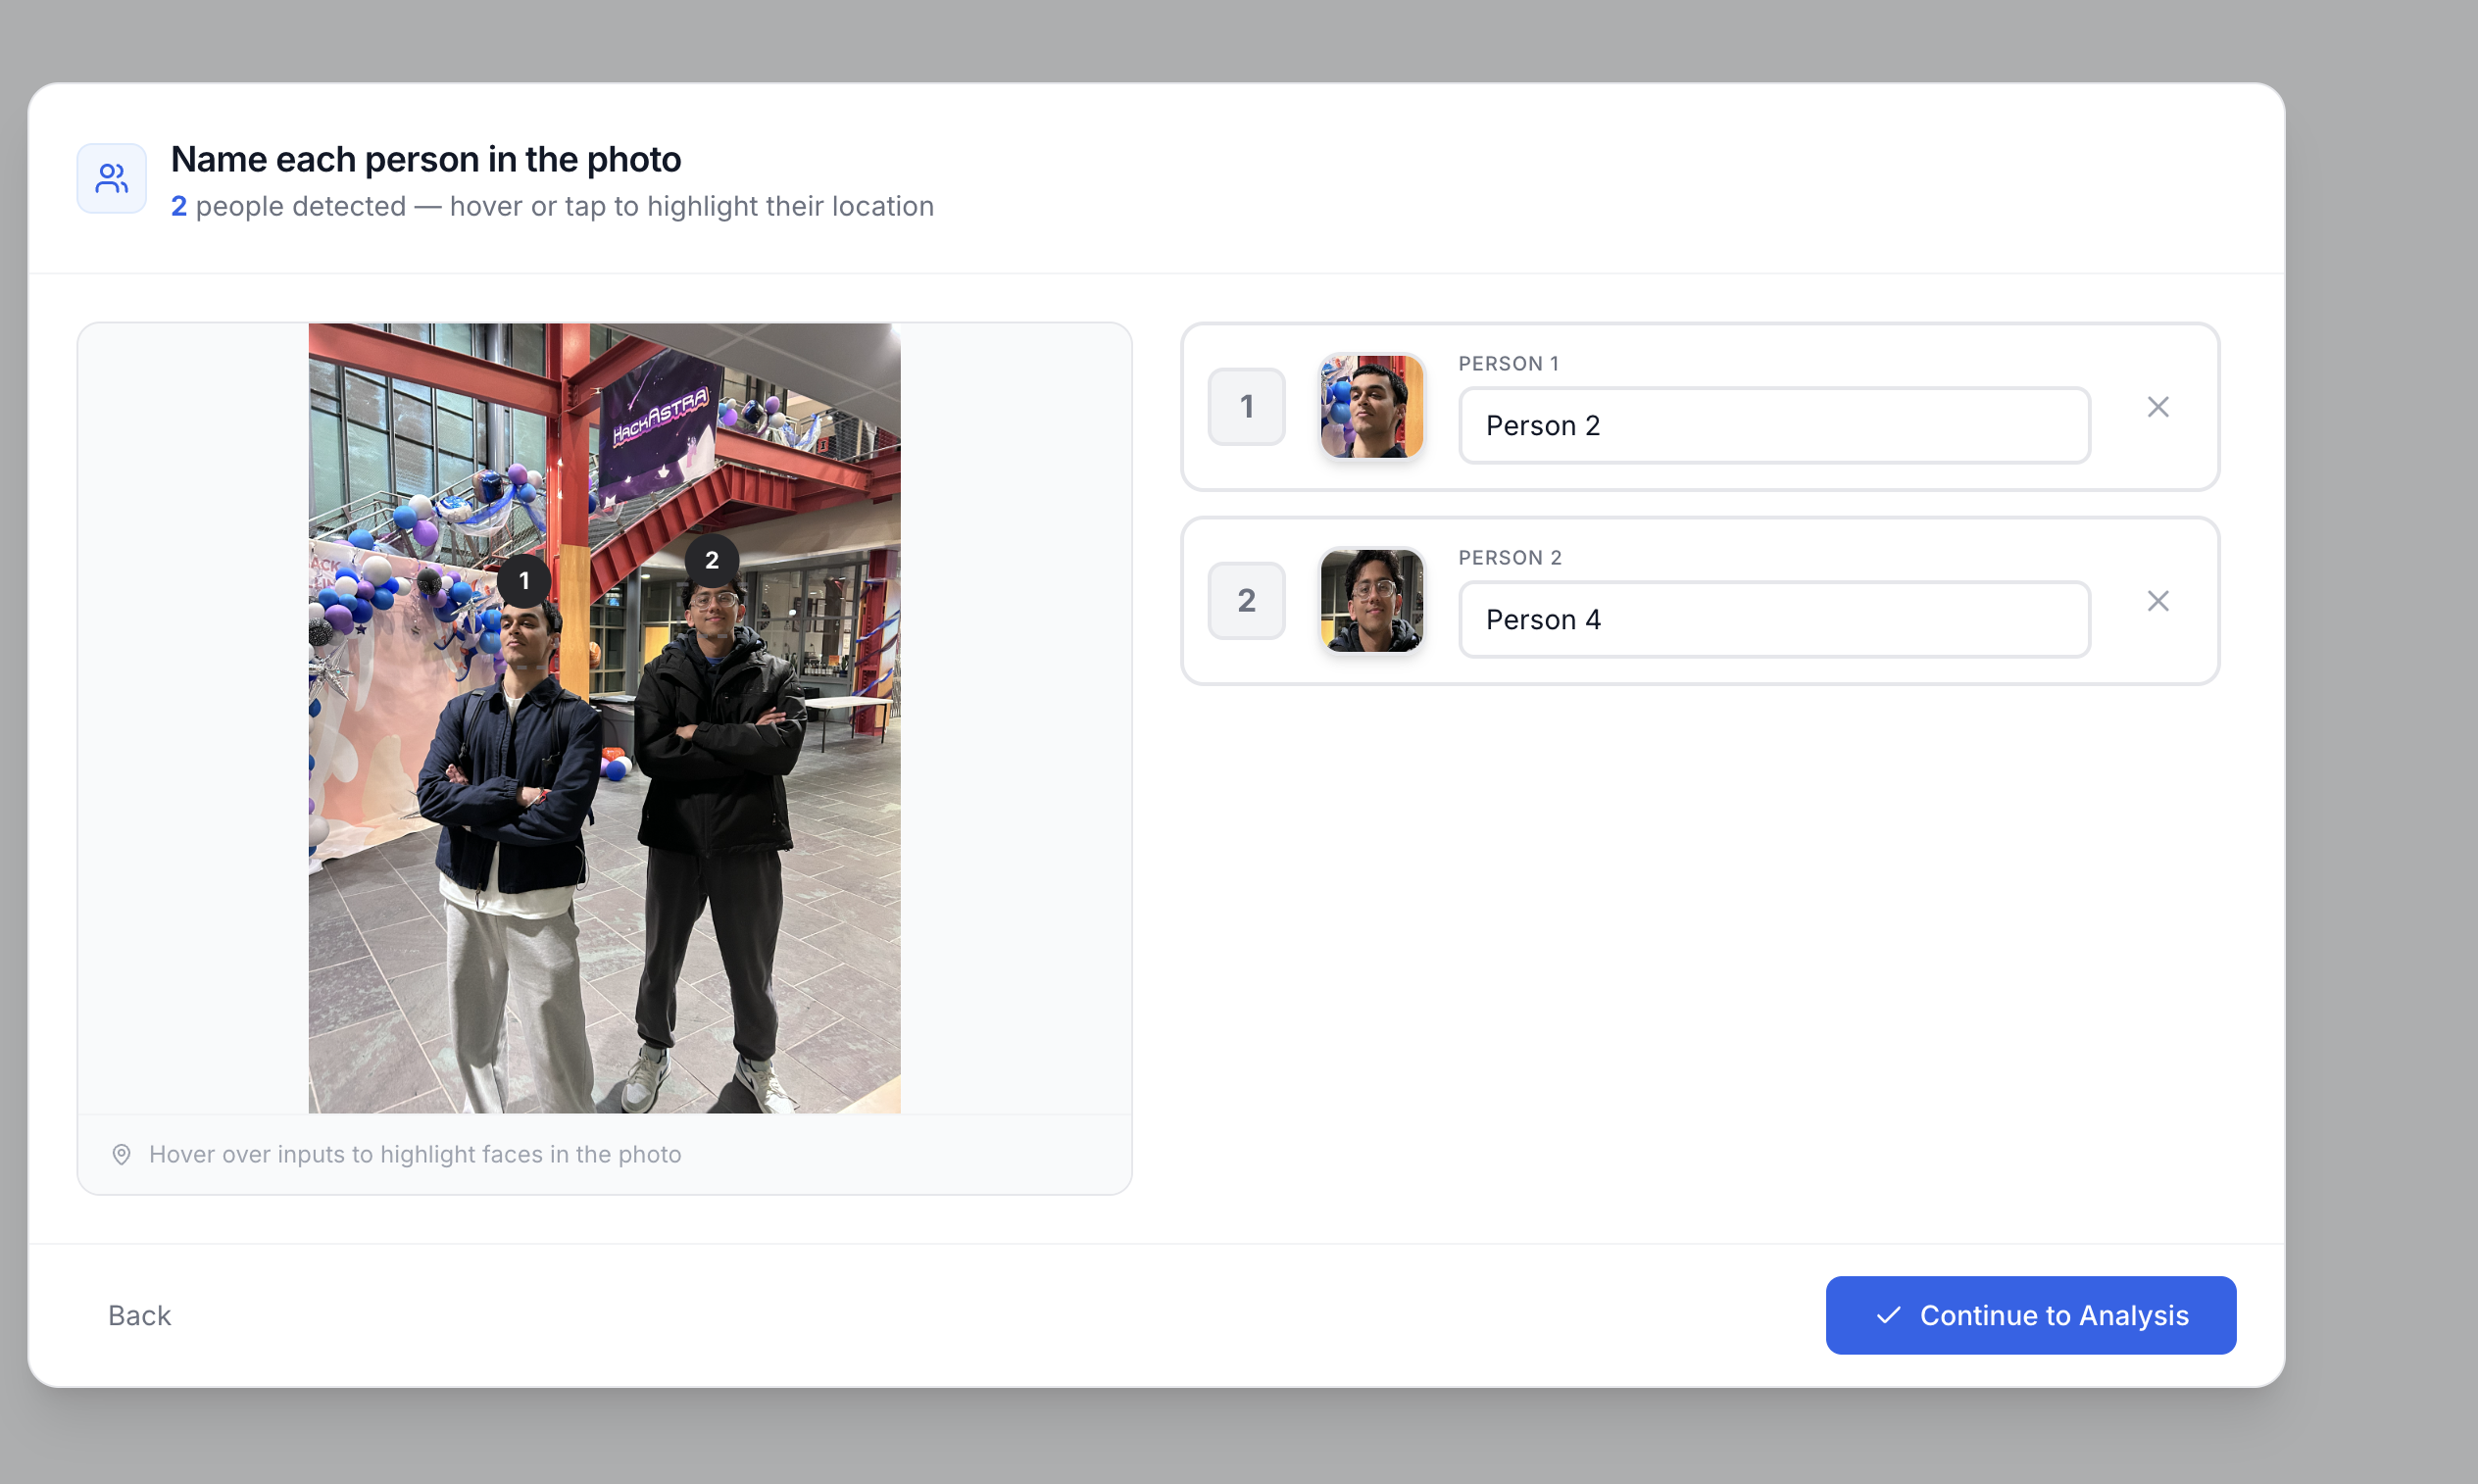
Task: Click the checkmark icon on Continue button
Action: coord(1887,1315)
